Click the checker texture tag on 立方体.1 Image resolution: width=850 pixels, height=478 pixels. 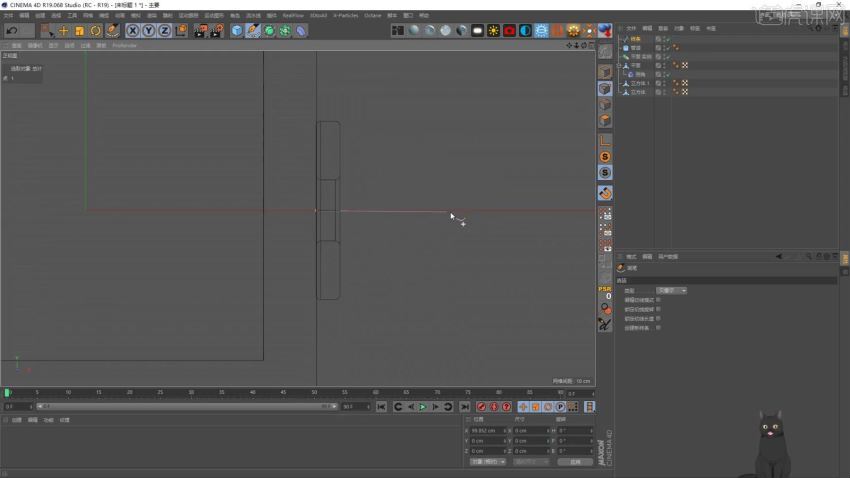click(685, 83)
